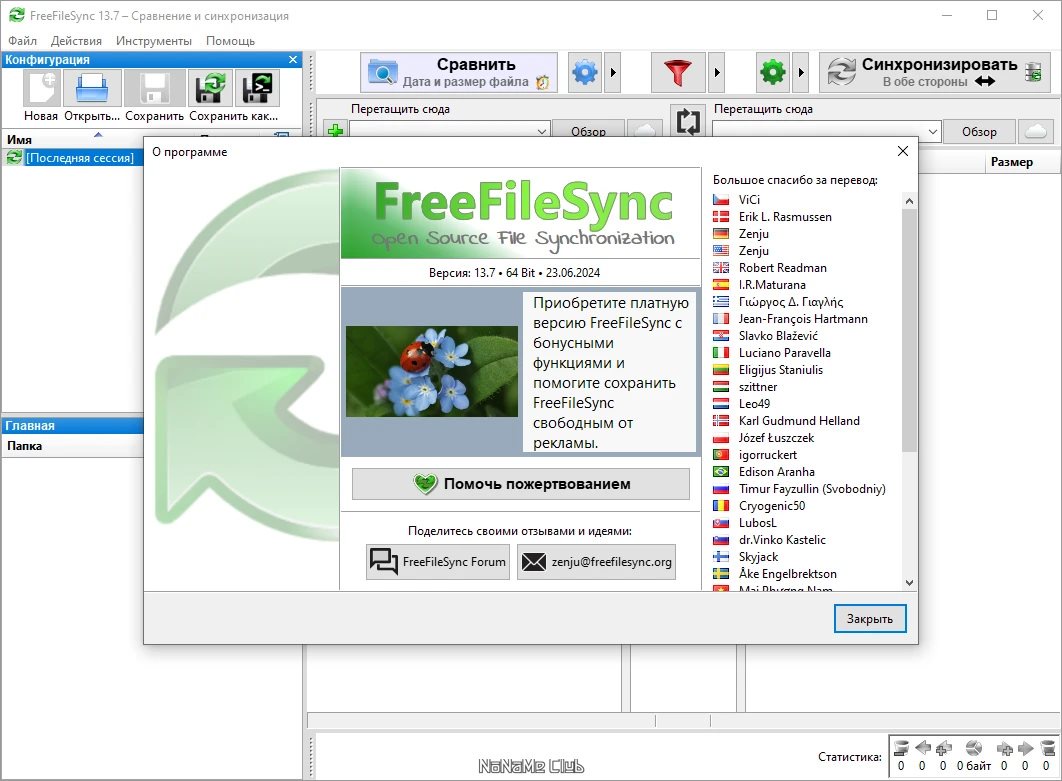Click the translators list scrollbar down arrow
This screenshot has height=781, width=1062.
tap(909, 583)
